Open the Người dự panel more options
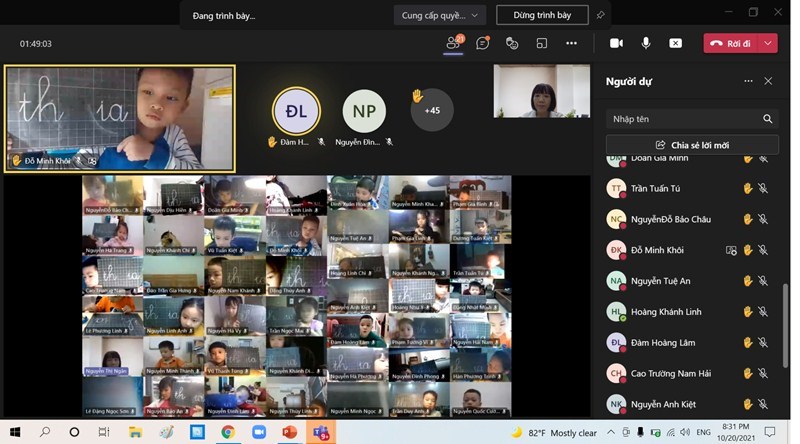The height and width of the screenshot is (444, 800). 748,81
